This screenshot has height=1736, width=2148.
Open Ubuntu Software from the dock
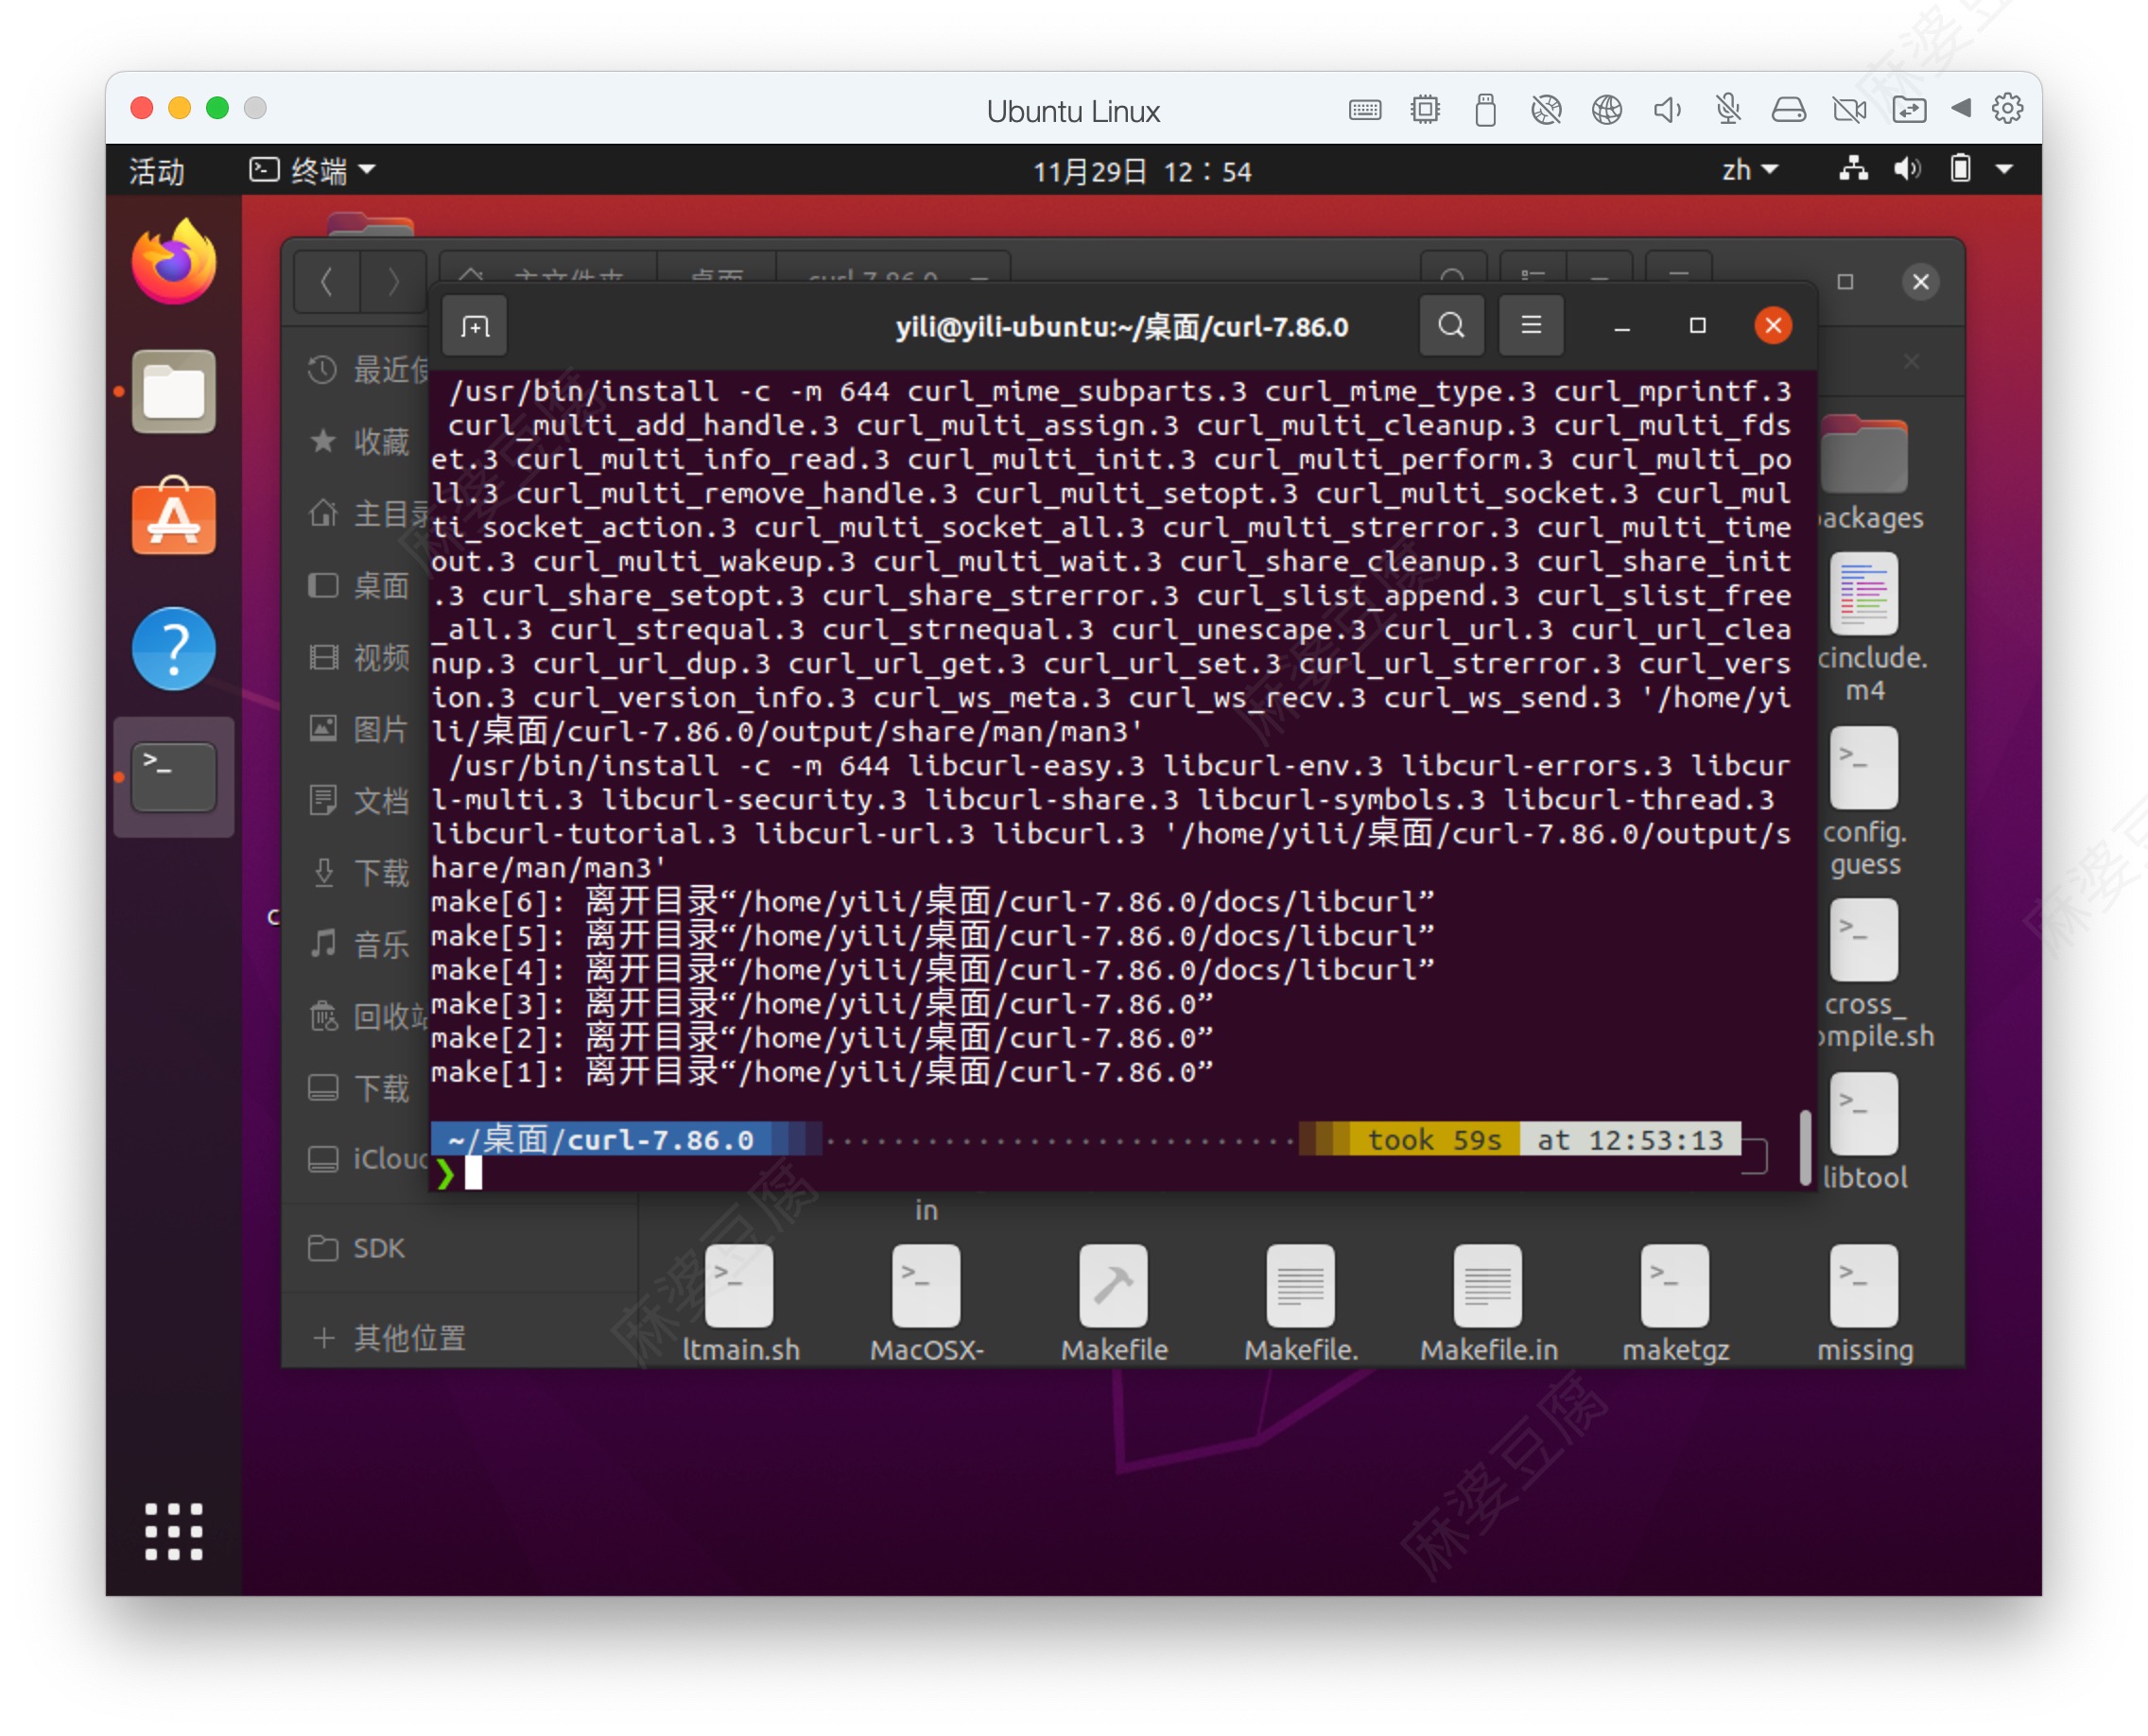[x=174, y=518]
